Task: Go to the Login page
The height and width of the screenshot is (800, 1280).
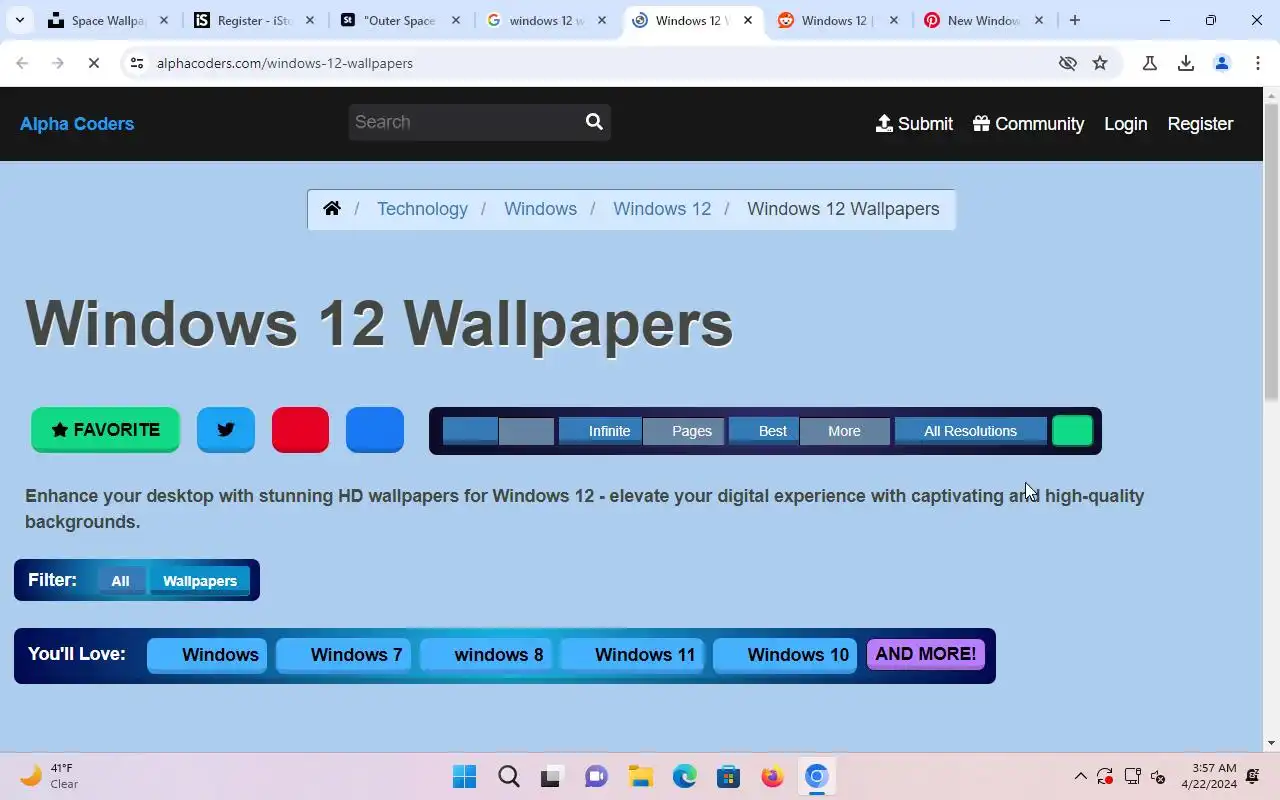Action: [1125, 123]
